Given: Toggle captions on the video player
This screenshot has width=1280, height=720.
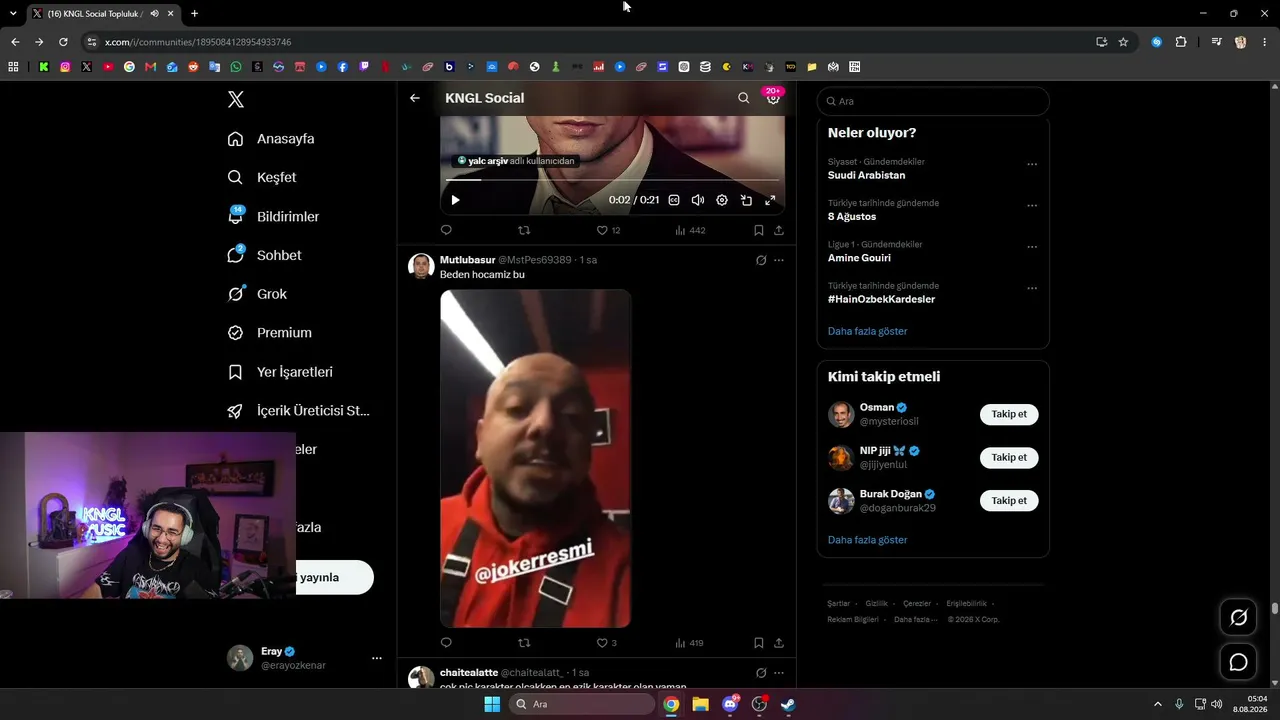Looking at the screenshot, I should click(x=674, y=200).
